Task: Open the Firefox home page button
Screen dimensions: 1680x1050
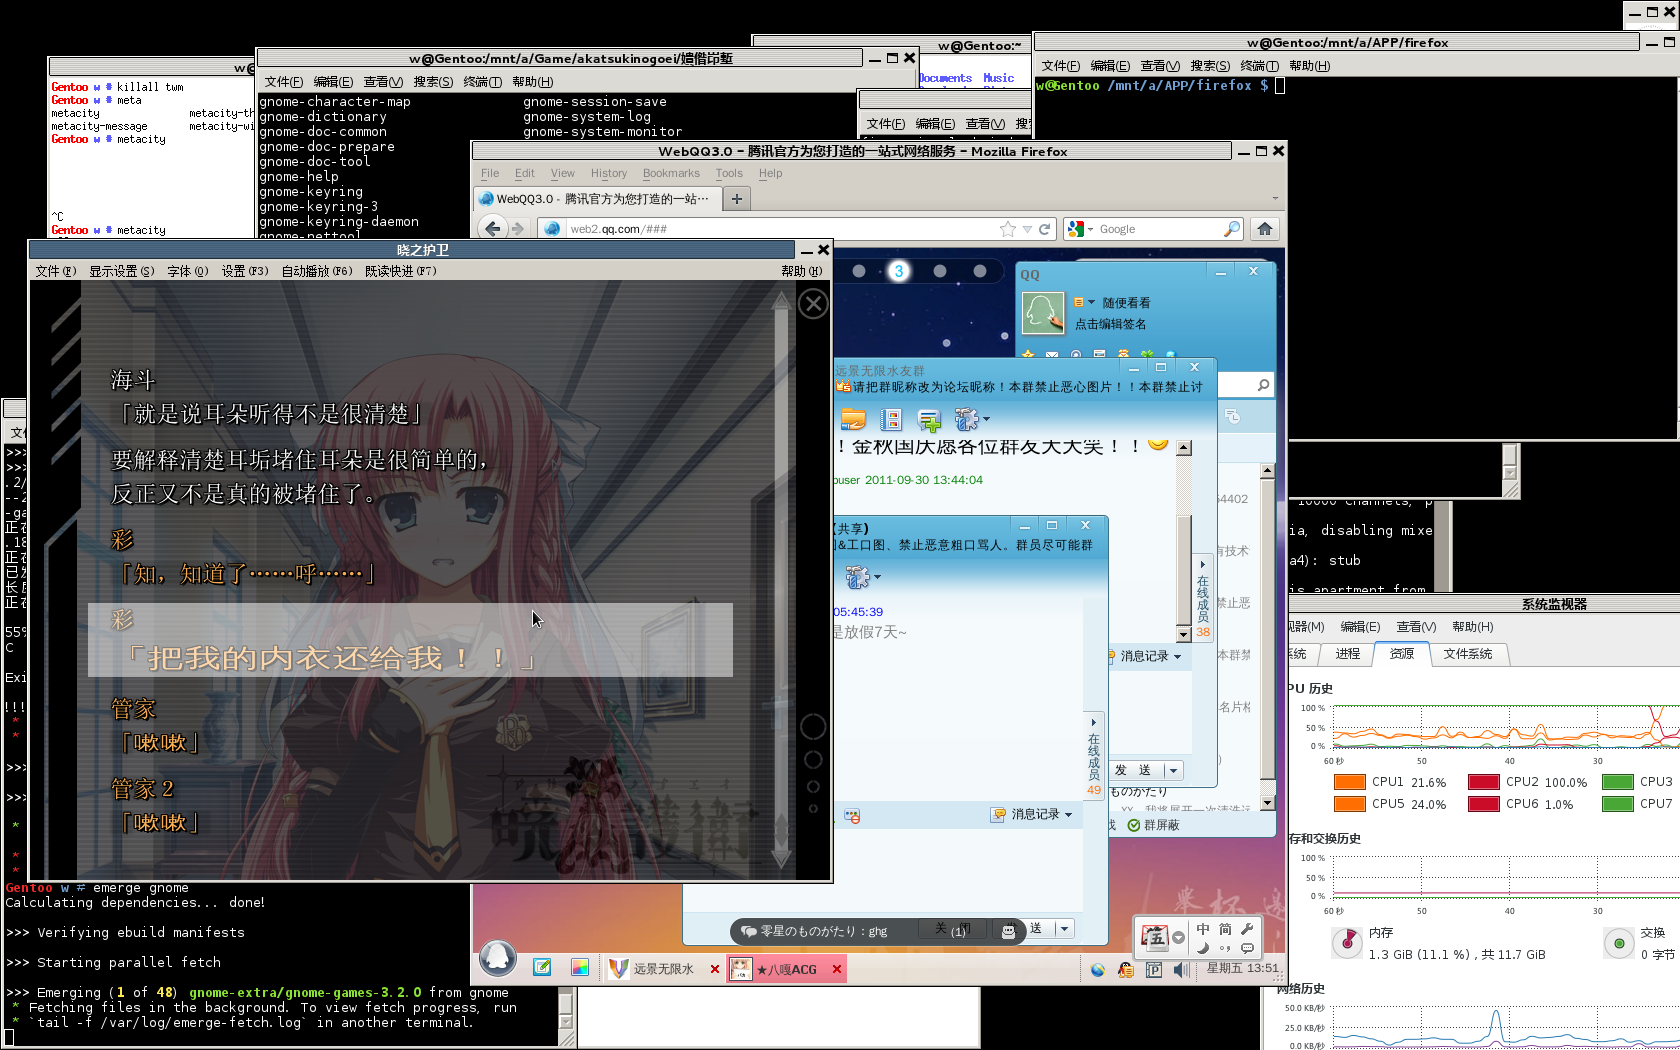Action: pos(1265,229)
